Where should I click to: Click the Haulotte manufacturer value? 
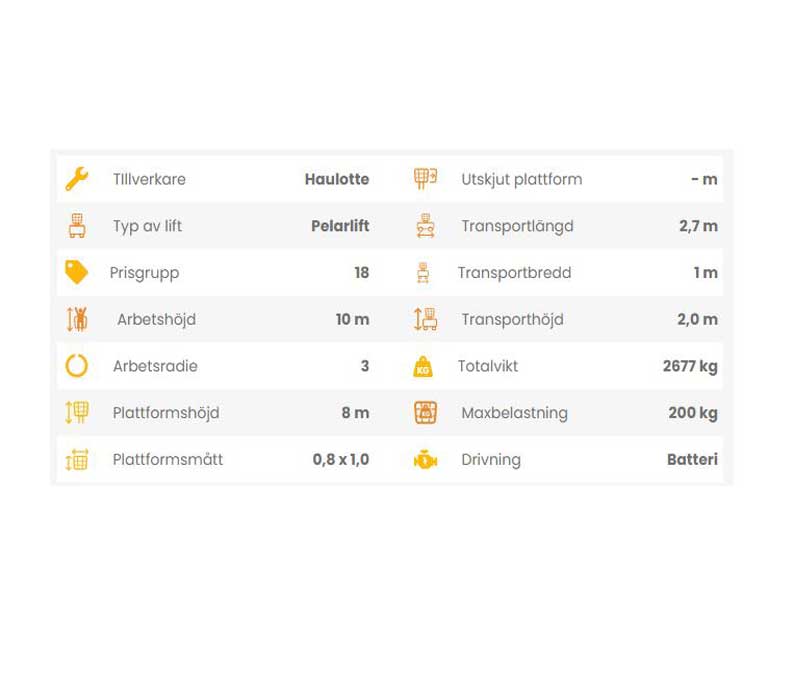pos(336,179)
